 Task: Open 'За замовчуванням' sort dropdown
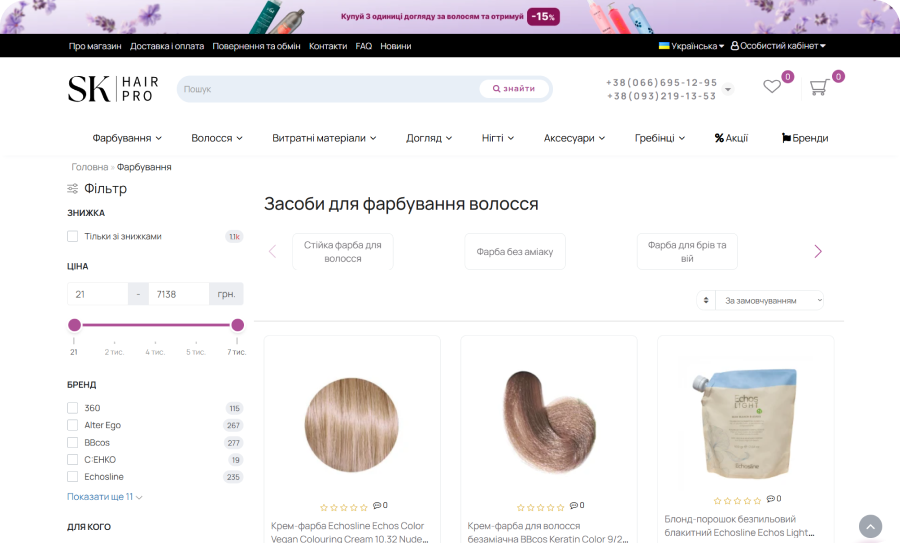click(x=769, y=300)
